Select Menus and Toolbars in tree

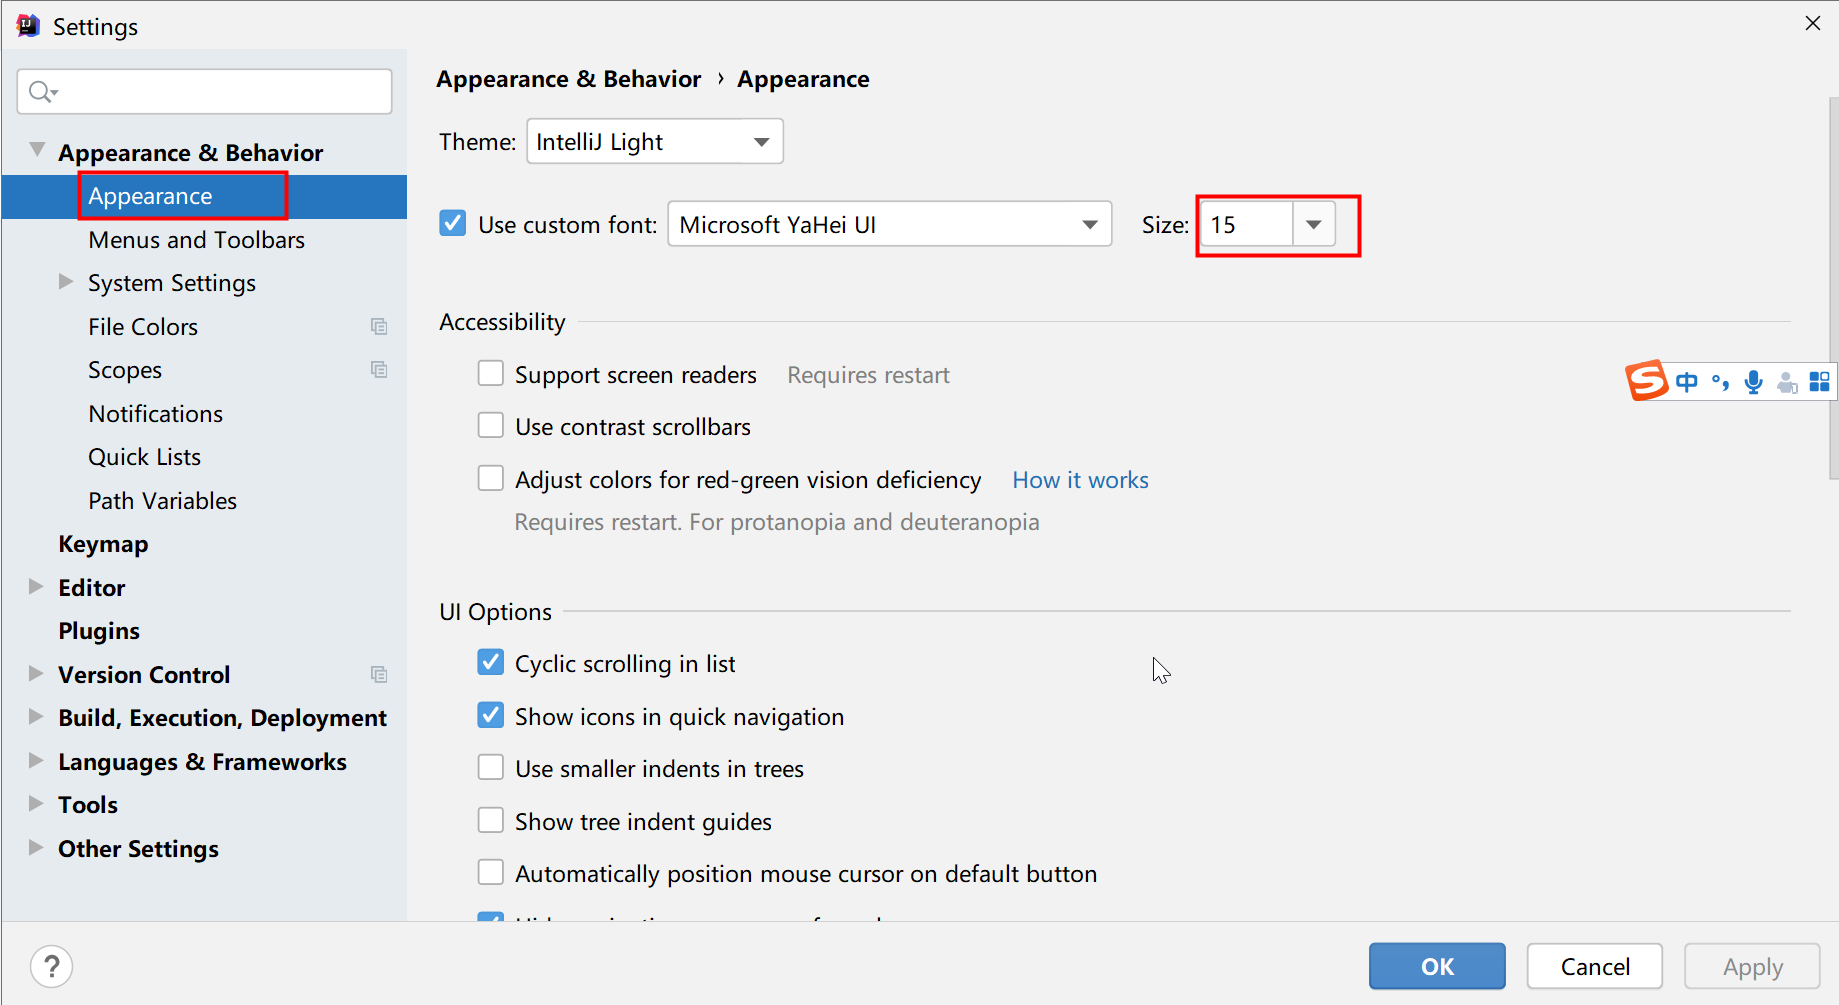(x=204, y=240)
